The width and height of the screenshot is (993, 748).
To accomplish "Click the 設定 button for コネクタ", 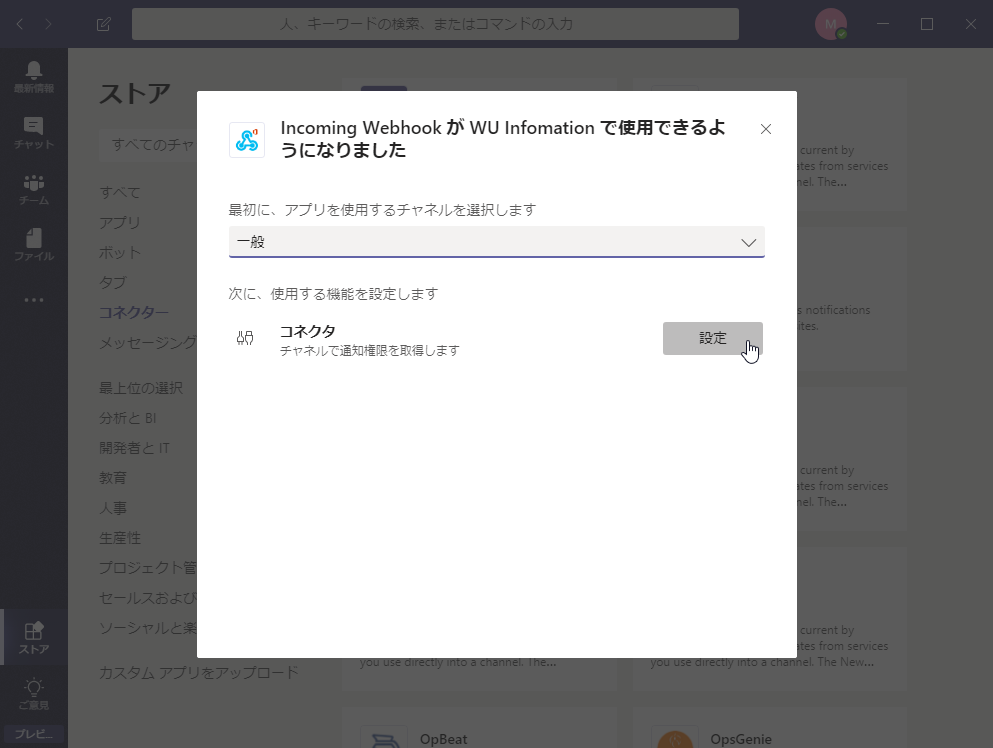I will [712, 338].
